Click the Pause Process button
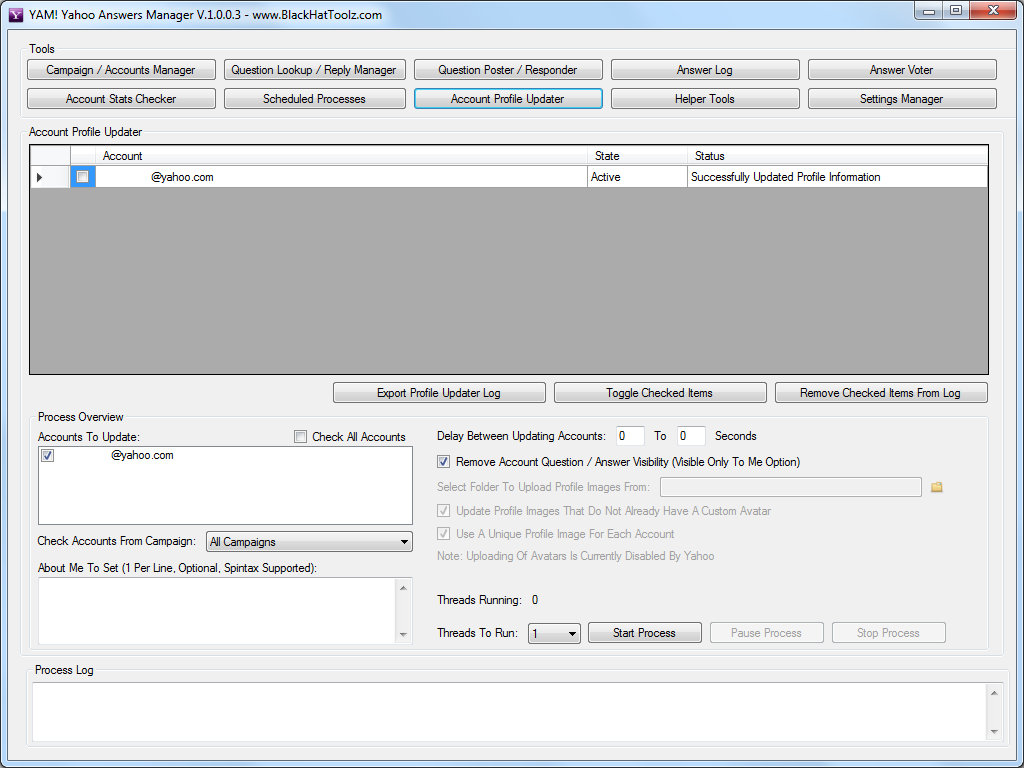 (766, 633)
